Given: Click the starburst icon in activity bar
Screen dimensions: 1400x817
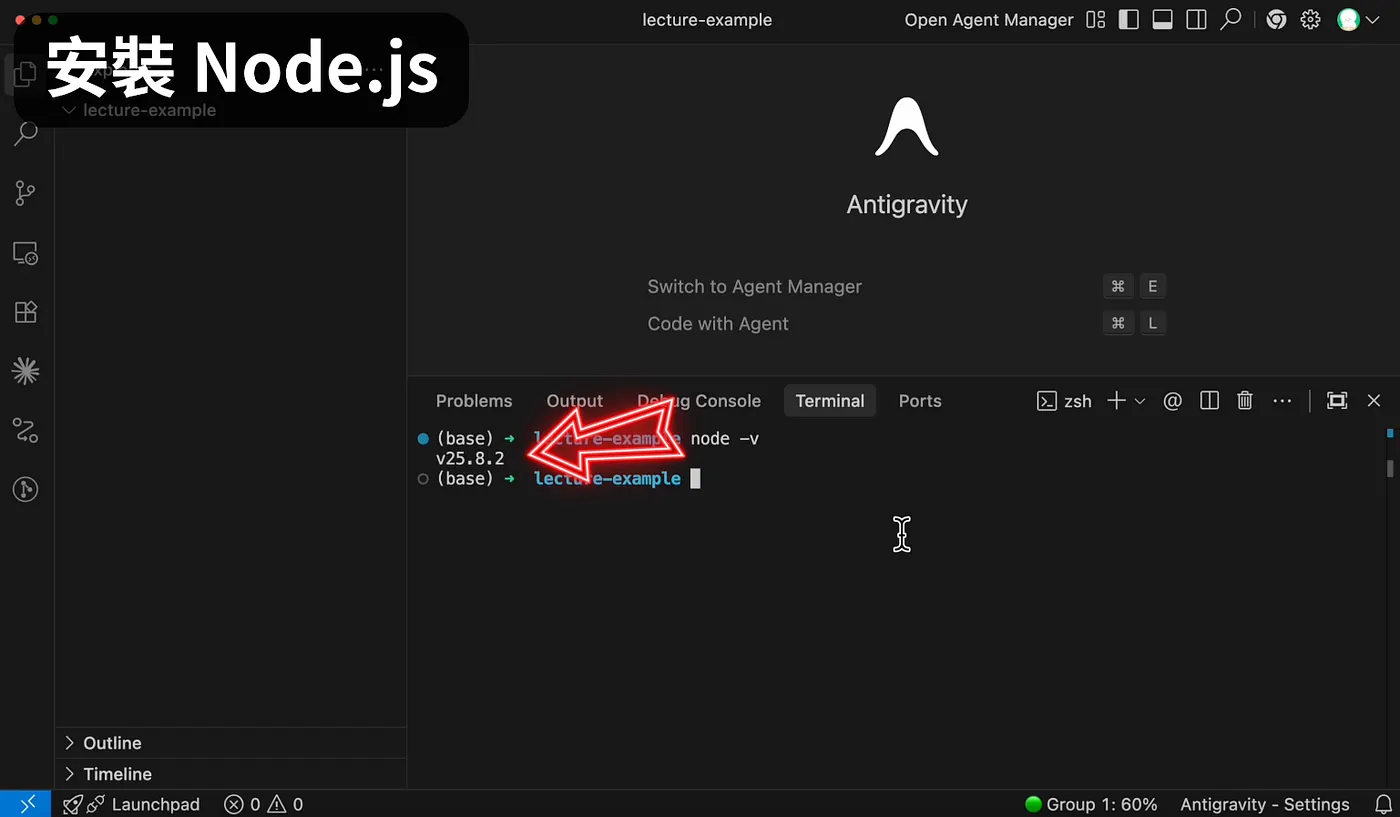Looking at the screenshot, I should point(26,372).
